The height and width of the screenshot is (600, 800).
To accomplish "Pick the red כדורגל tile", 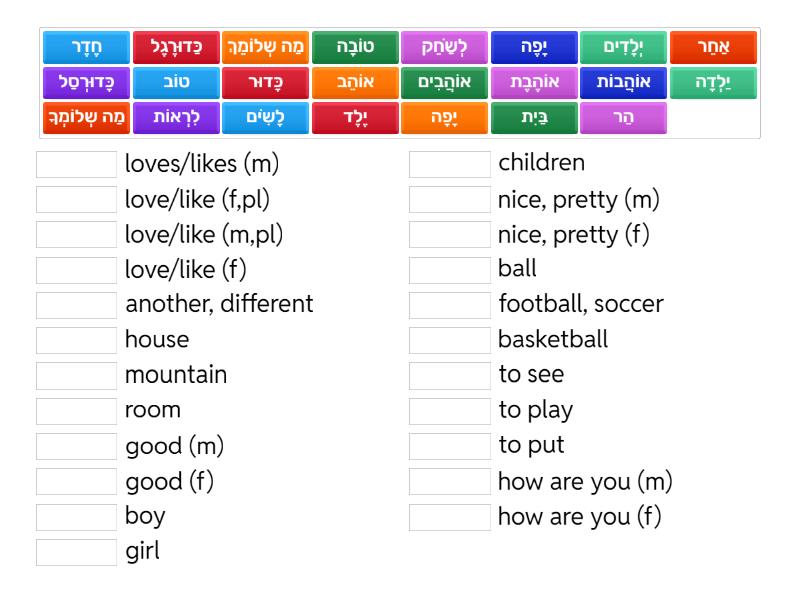I will coord(176,47).
